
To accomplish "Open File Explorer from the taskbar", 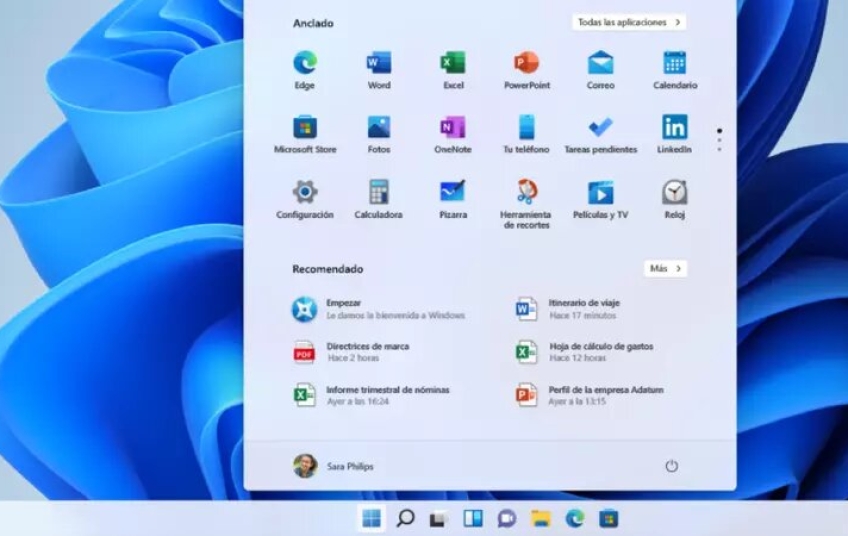I will (x=541, y=518).
